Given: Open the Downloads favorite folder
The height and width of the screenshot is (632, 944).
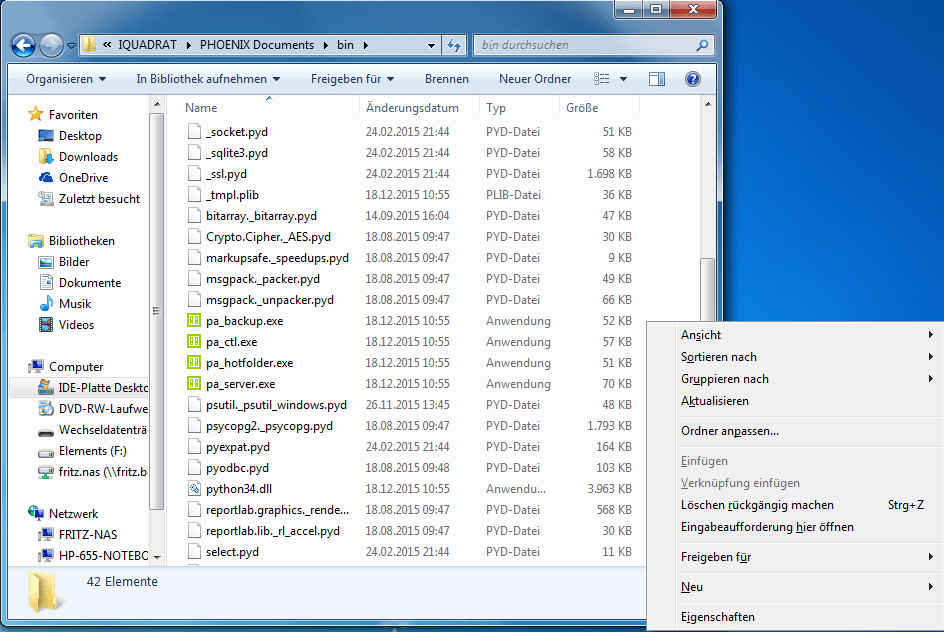Looking at the screenshot, I should pyautogui.click(x=88, y=156).
